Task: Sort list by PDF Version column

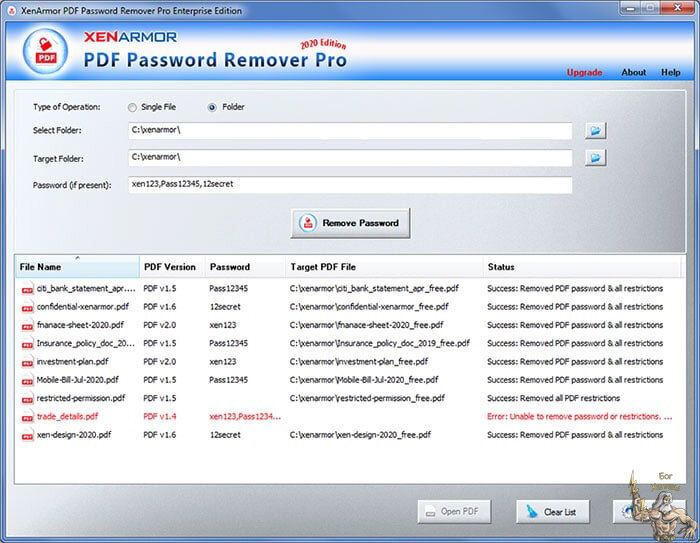Action: [x=172, y=267]
